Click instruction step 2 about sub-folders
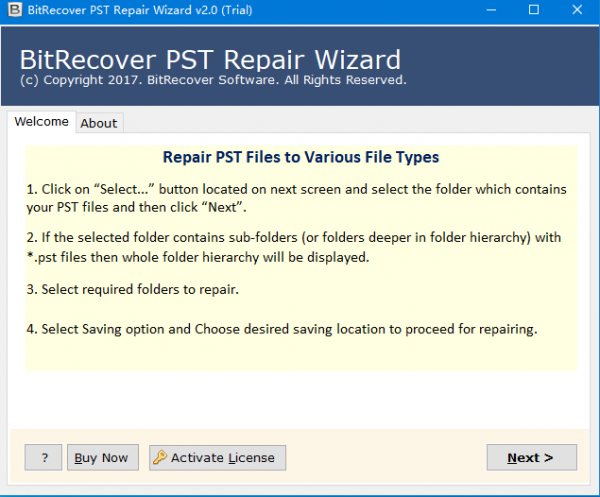The width and height of the screenshot is (600, 497). tap(294, 247)
